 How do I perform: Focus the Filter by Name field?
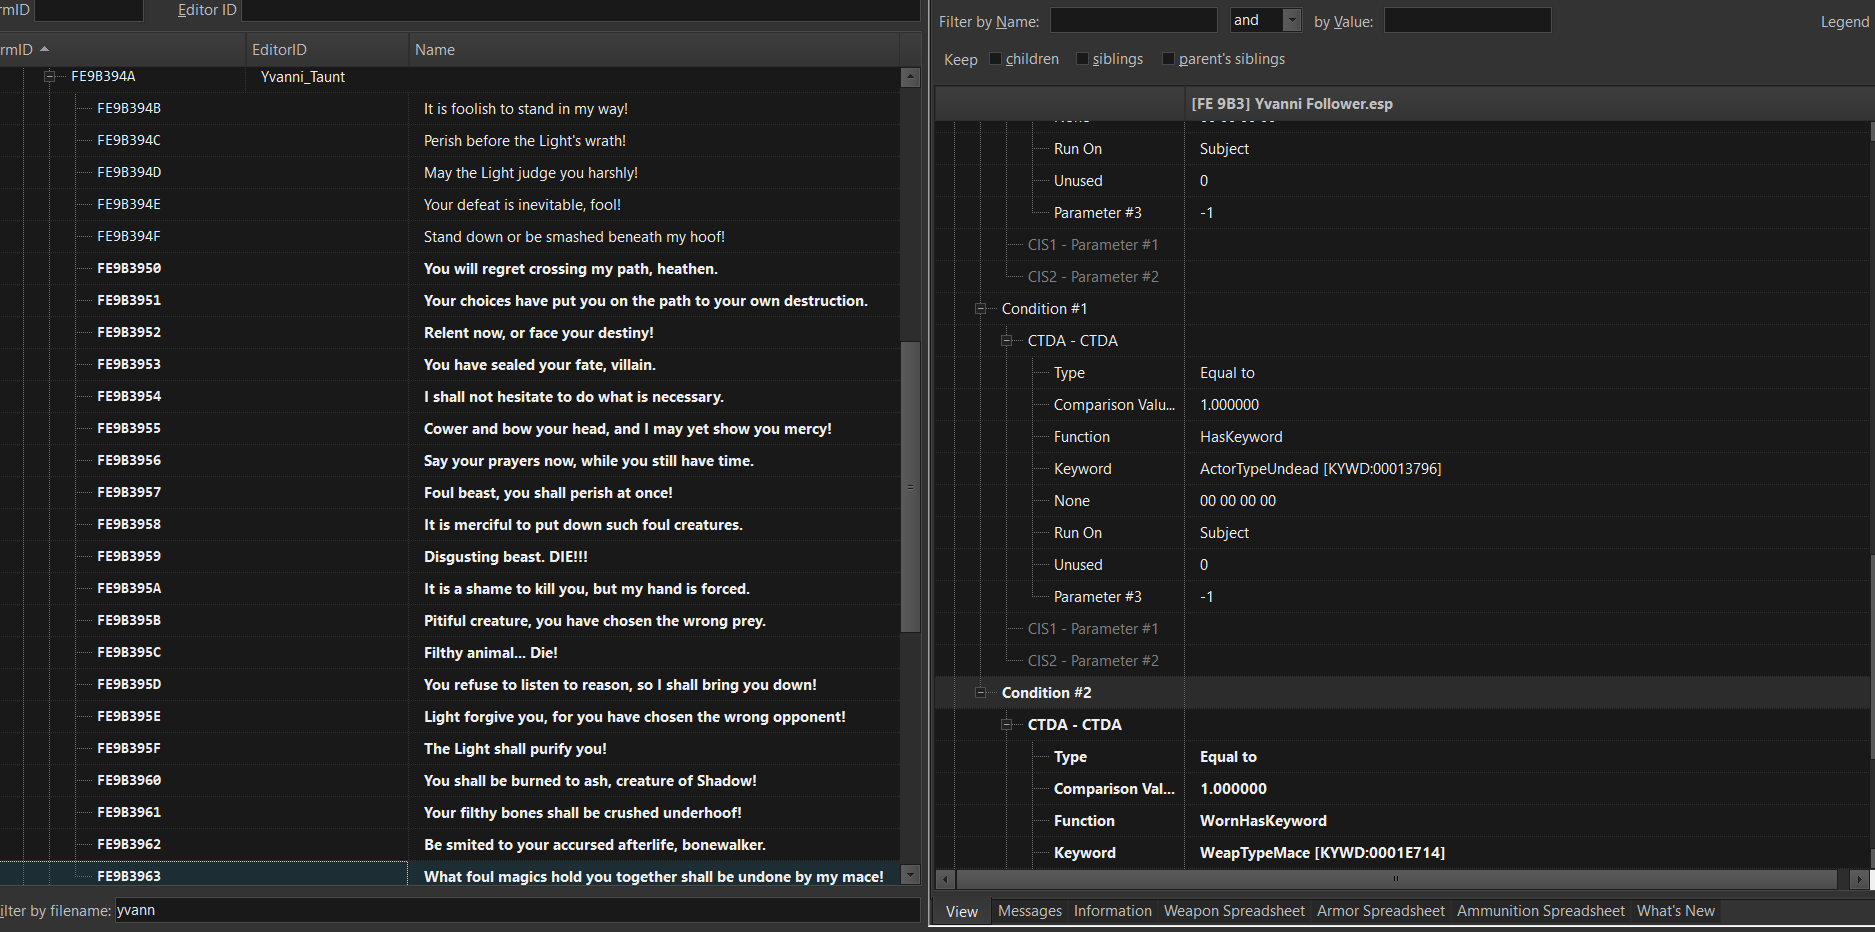tap(1133, 20)
